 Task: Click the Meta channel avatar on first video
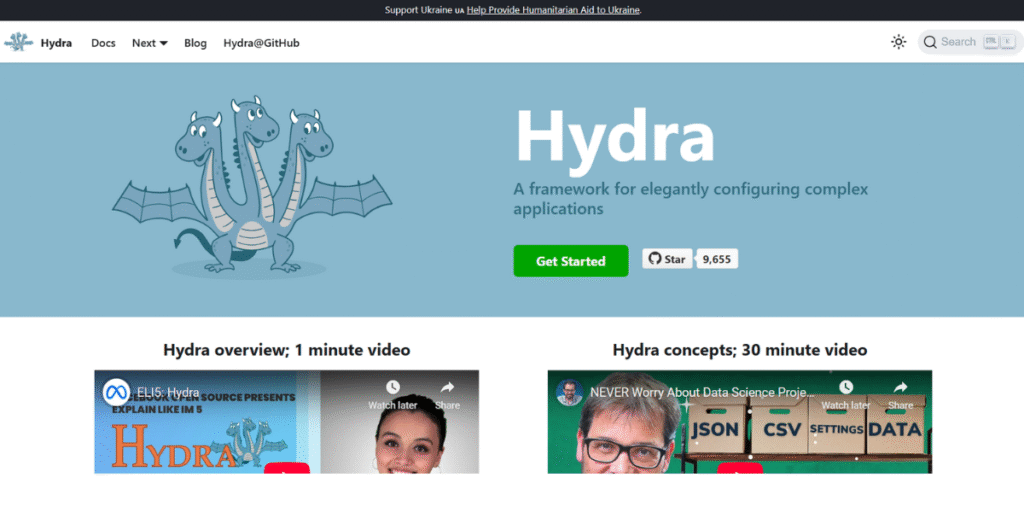click(117, 392)
